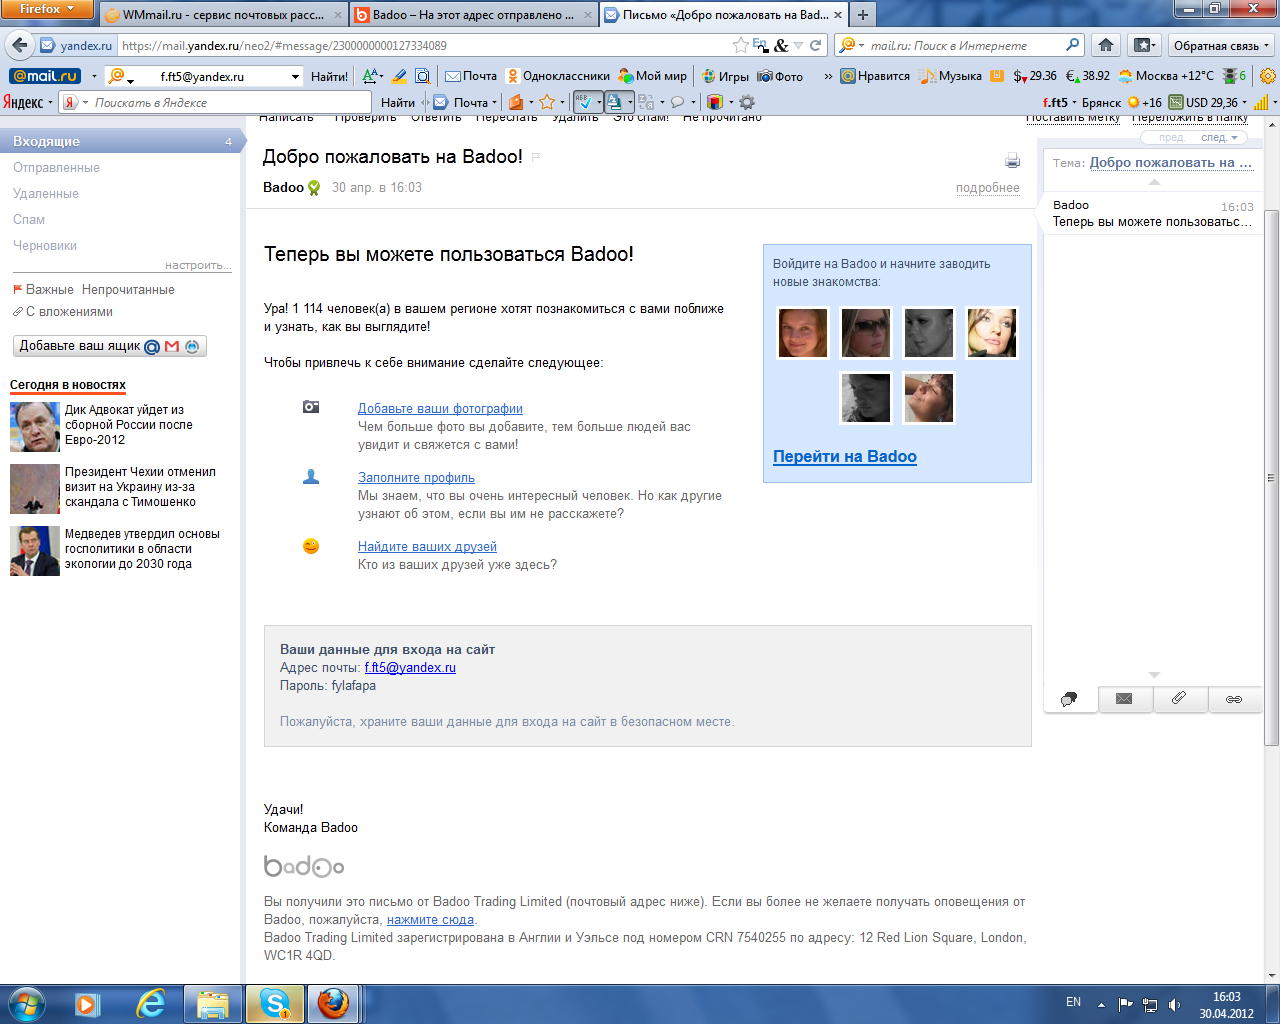This screenshot has height=1024, width=1280.
Task: Click the подробнее details link
Action: click(988, 188)
